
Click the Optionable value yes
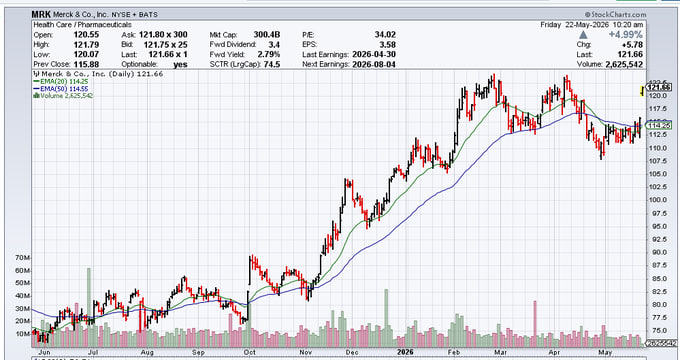(x=180, y=65)
